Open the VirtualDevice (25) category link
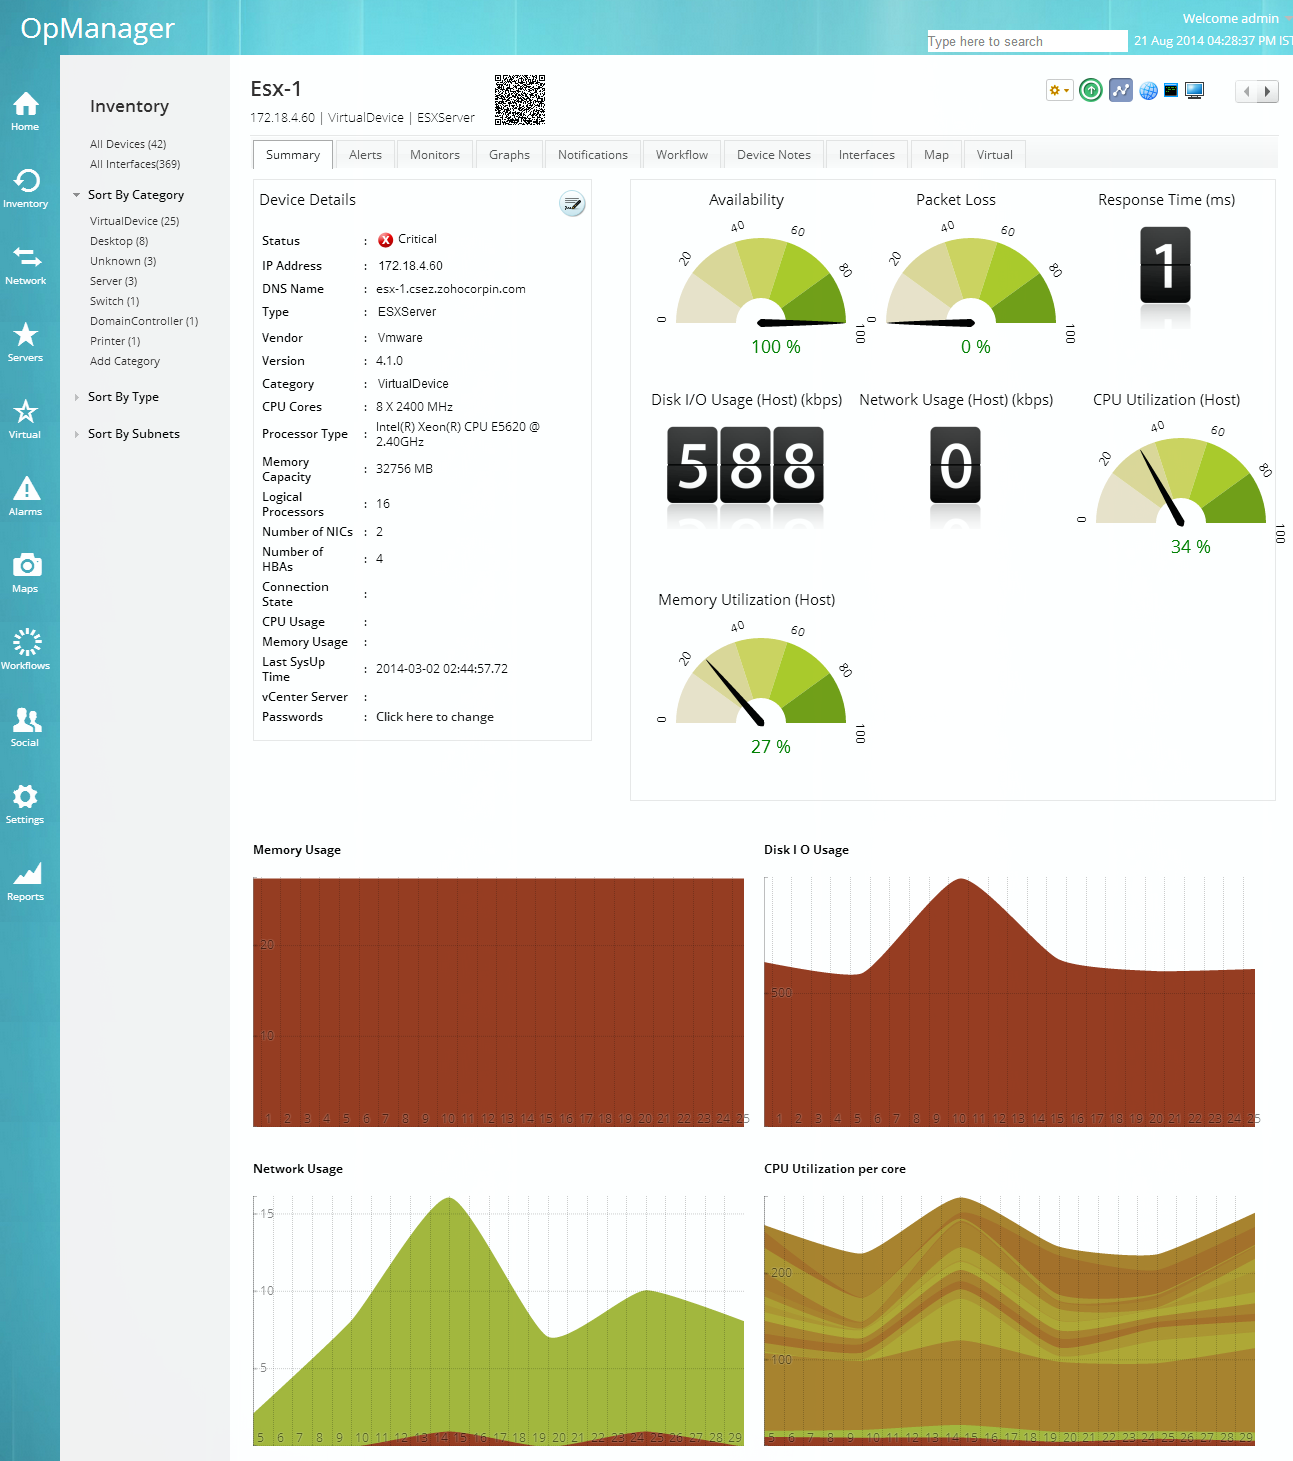This screenshot has height=1461, width=1293. (x=134, y=221)
